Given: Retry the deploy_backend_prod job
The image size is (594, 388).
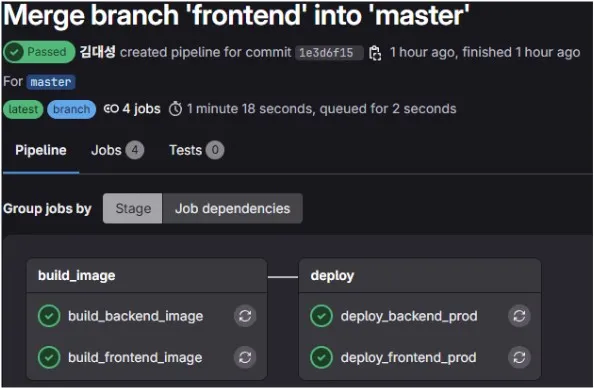Looking at the screenshot, I should click(519, 316).
